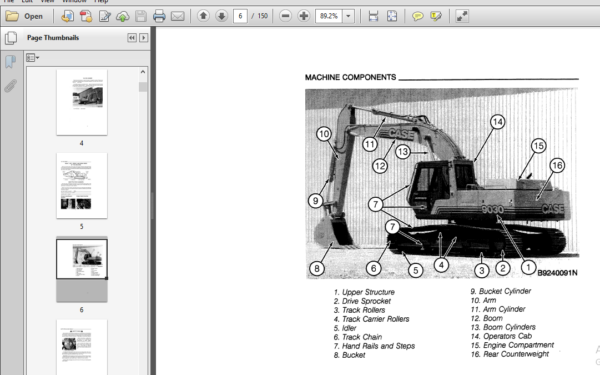Open the zoom percentage dropdown

point(348,16)
